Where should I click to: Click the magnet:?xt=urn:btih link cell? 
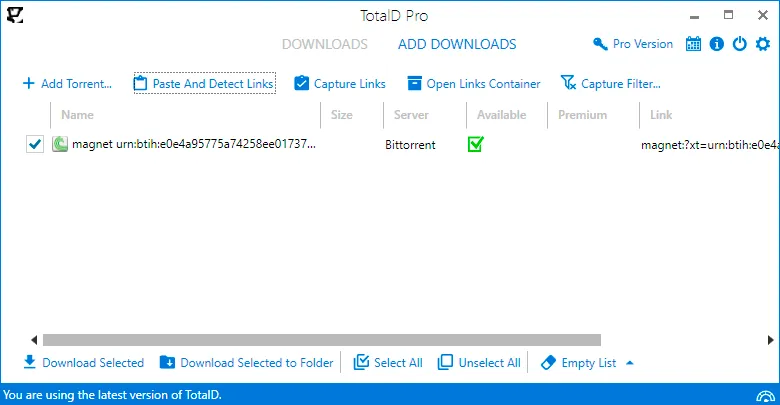(x=710, y=145)
